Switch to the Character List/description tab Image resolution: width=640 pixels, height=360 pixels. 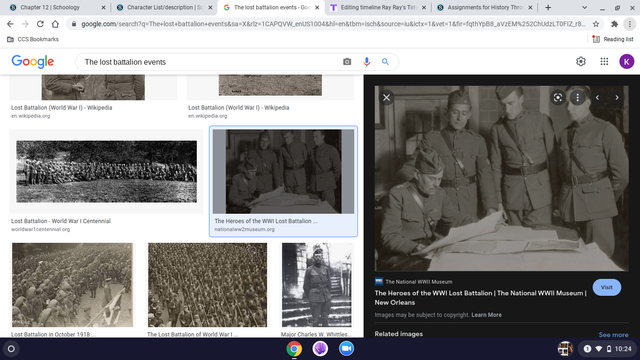[165, 7]
